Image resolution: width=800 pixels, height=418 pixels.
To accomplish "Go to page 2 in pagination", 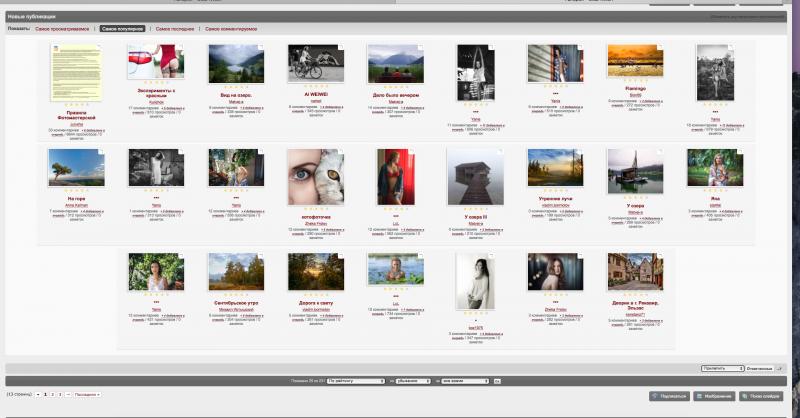I will (x=53, y=395).
